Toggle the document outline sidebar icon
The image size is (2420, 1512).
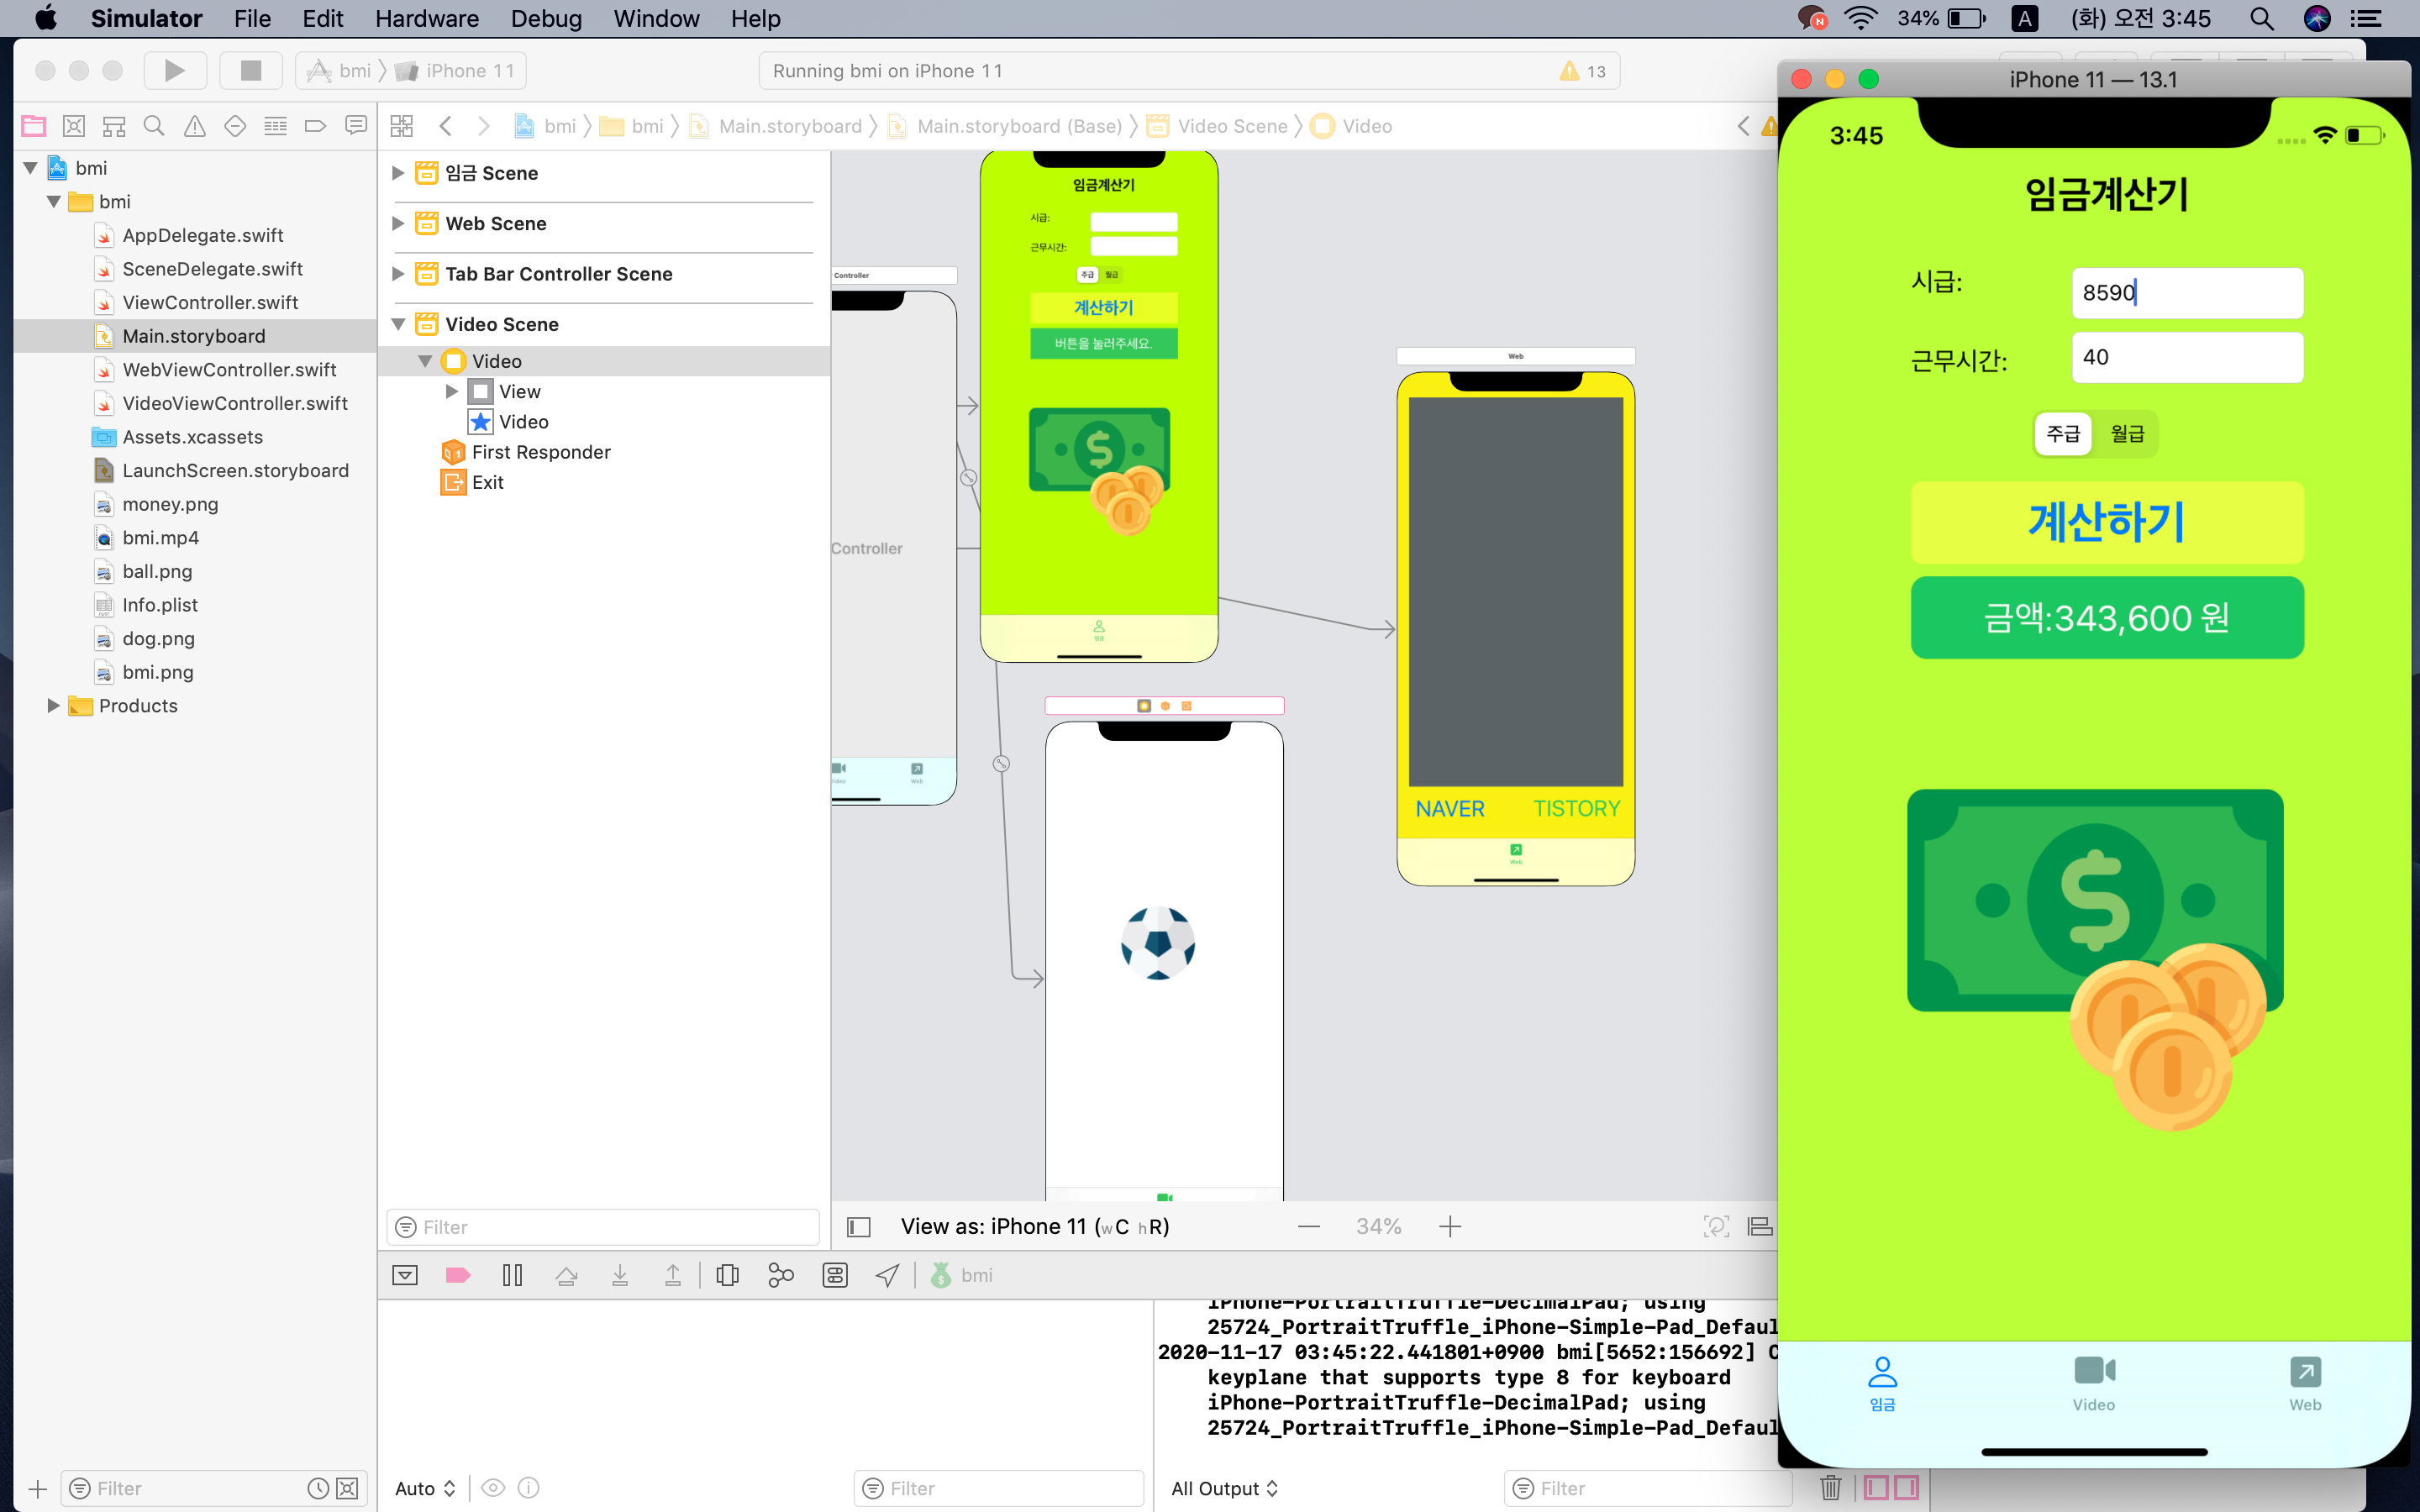[859, 1227]
